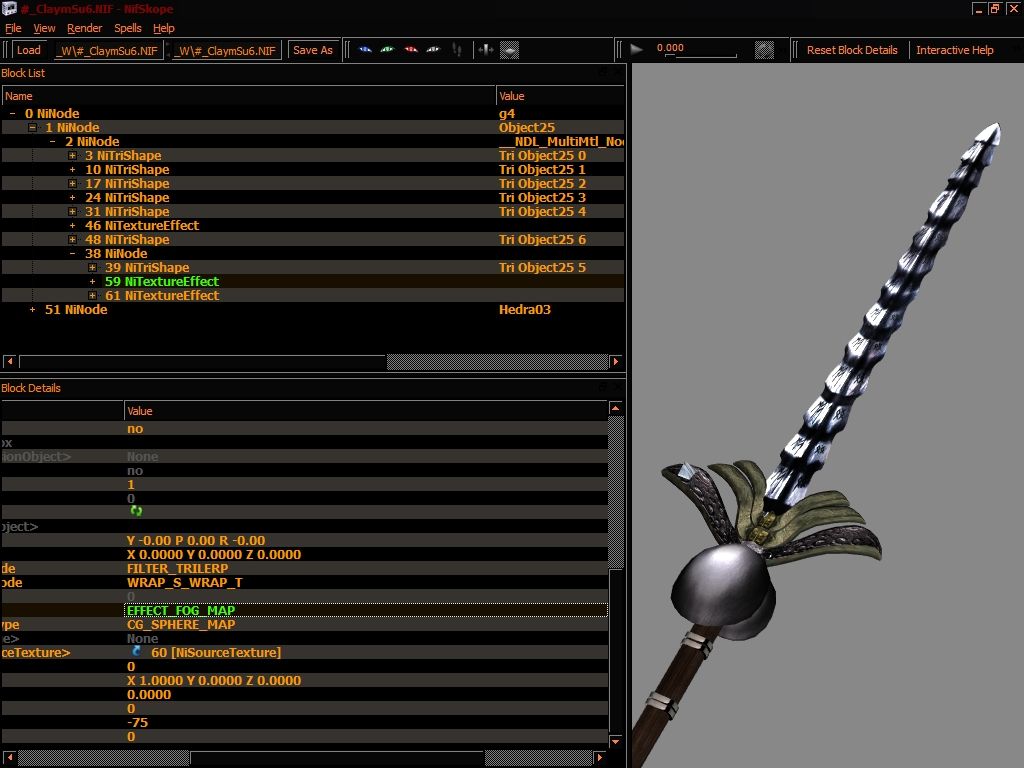
Task: Open the File menu
Action: [x=13, y=28]
